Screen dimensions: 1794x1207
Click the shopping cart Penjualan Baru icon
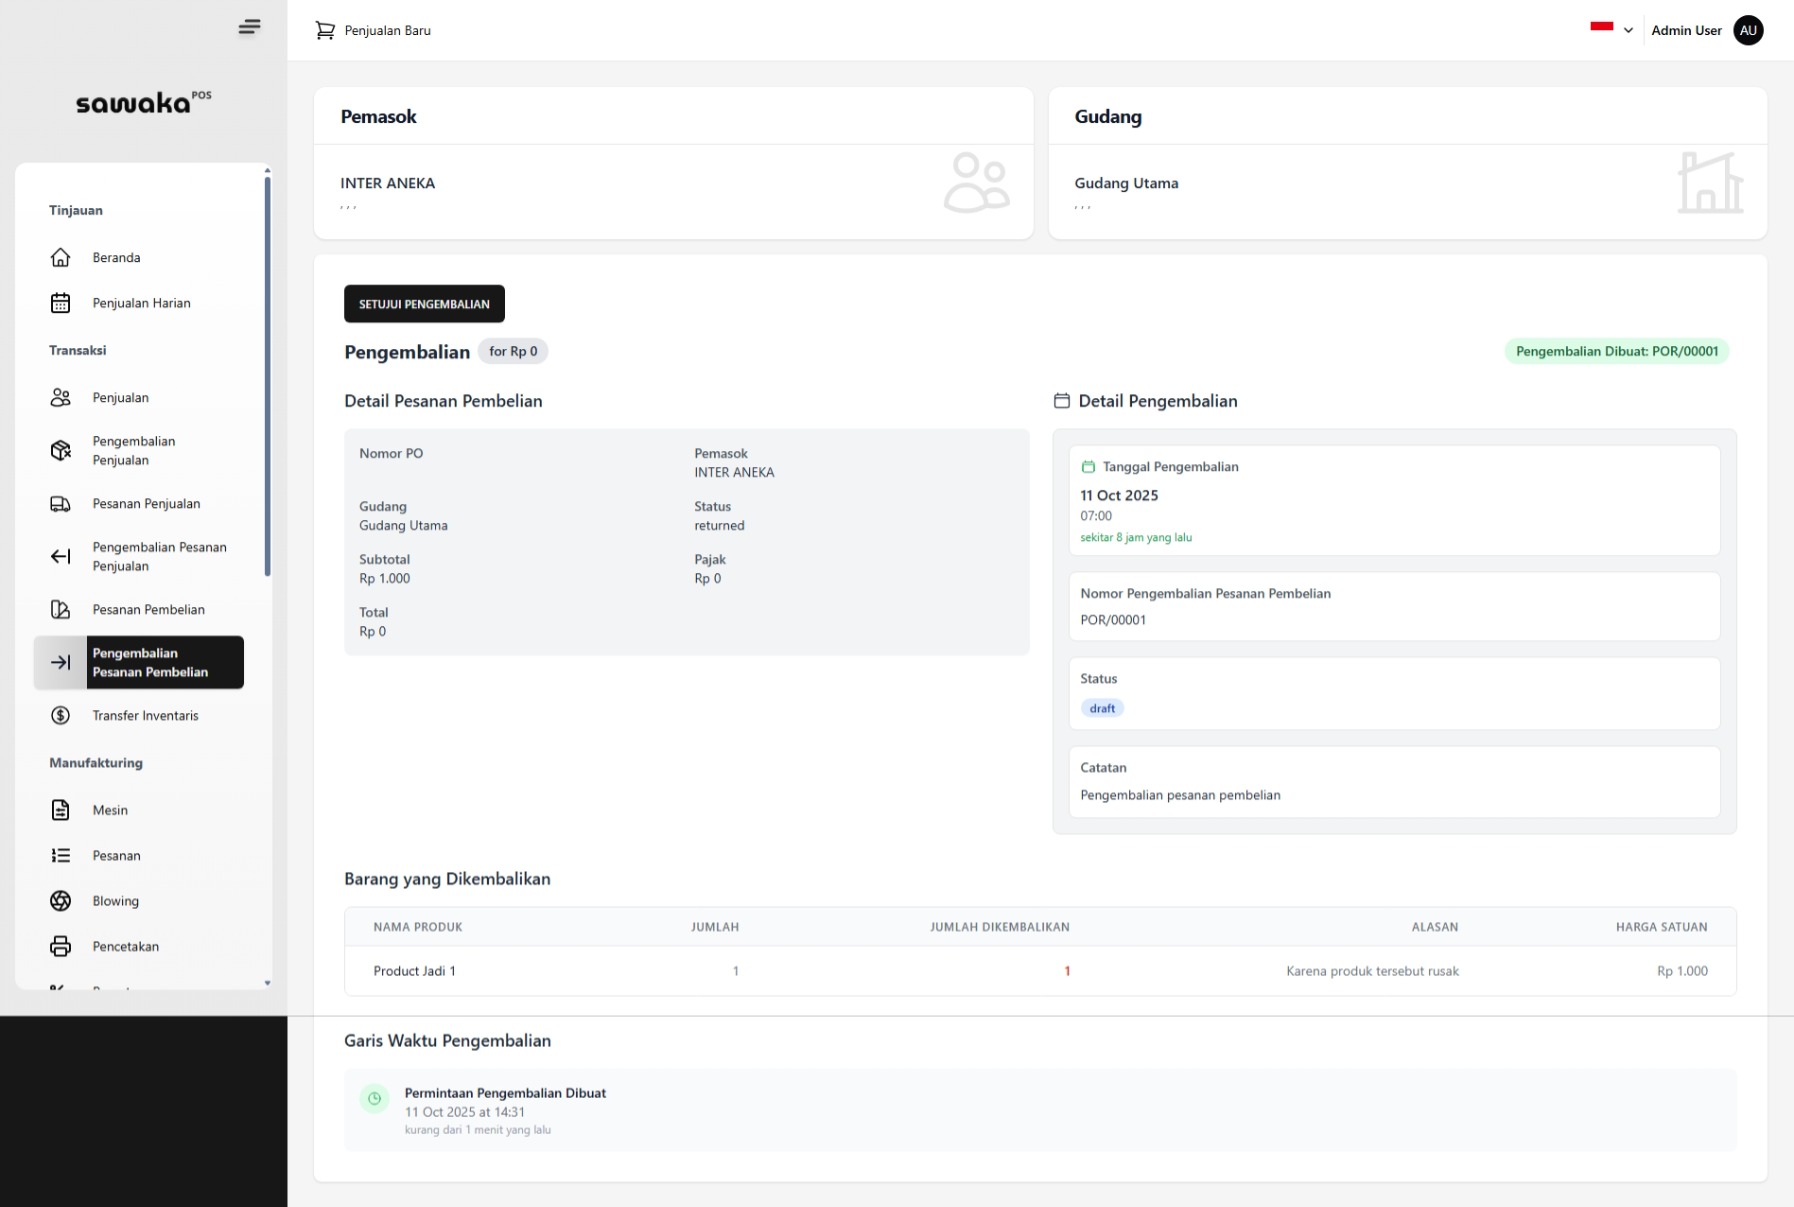tap(325, 31)
